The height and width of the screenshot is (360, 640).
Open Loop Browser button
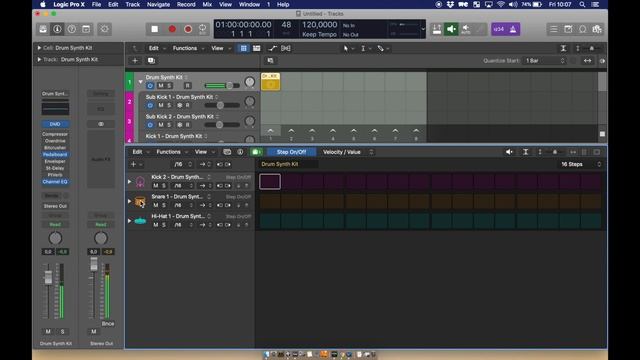pos(582,29)
